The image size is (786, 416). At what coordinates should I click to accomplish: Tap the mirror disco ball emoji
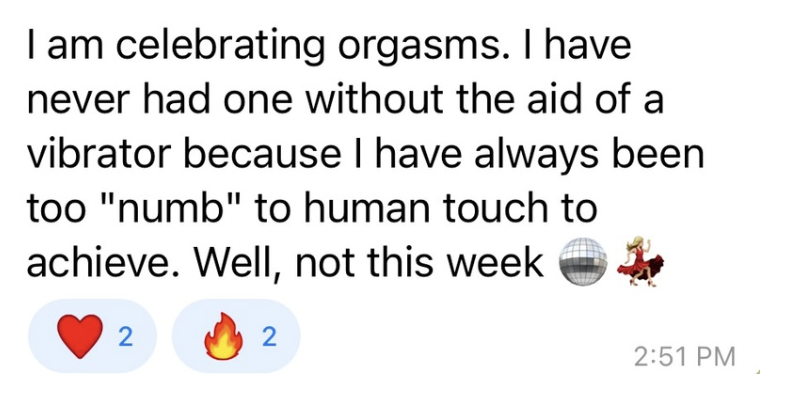(582, 262)
